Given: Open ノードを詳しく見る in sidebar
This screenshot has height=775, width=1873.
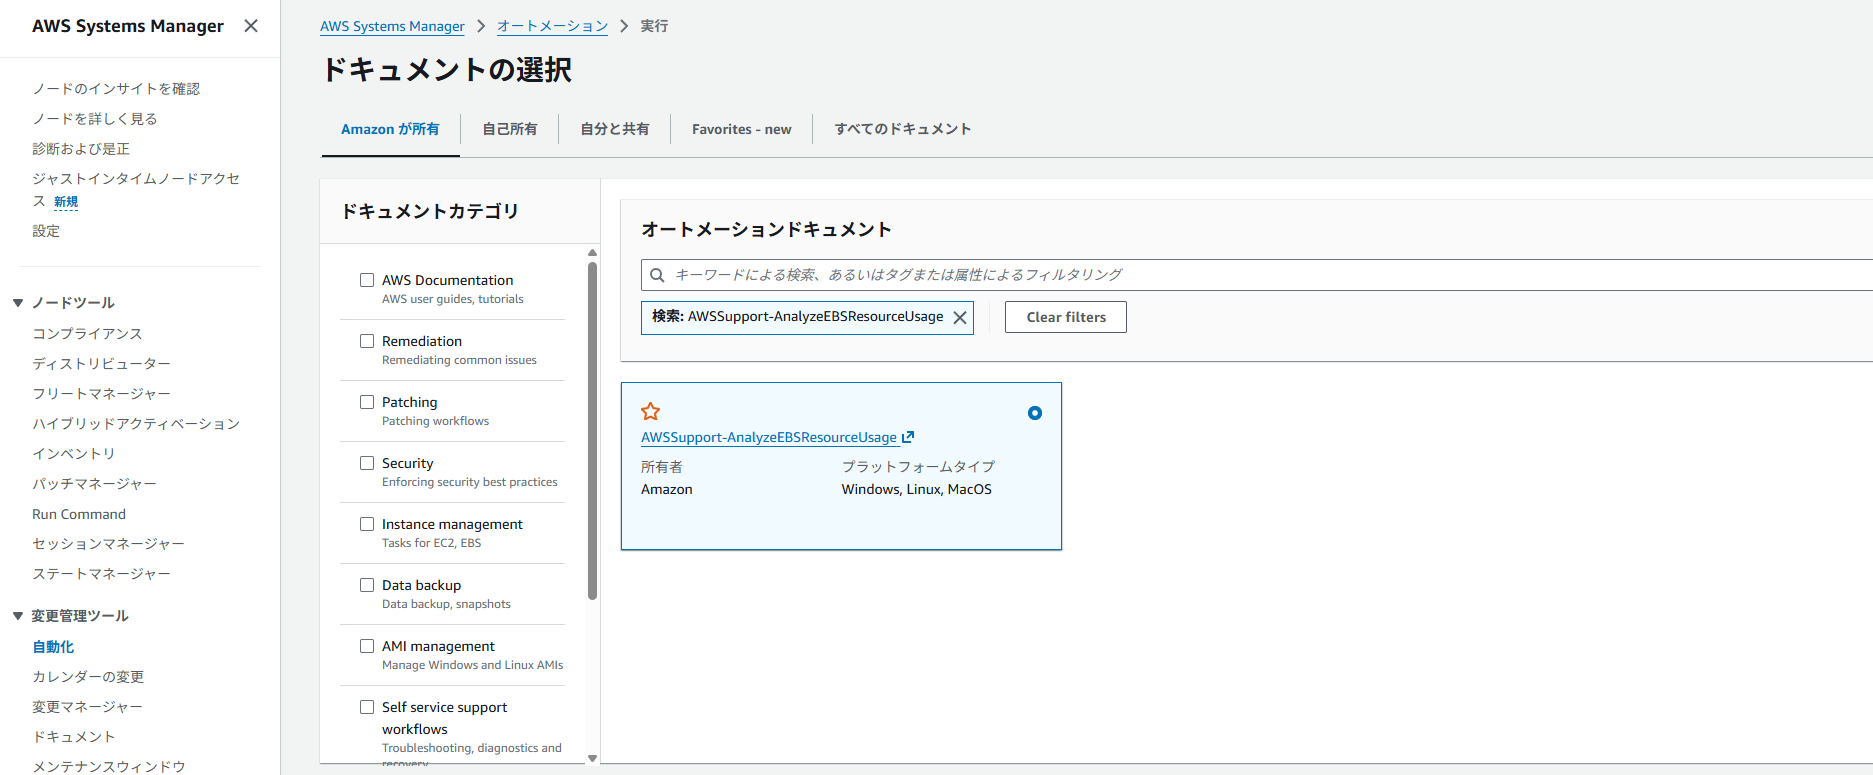Looking at the screenshot, I should click(95, 119).
